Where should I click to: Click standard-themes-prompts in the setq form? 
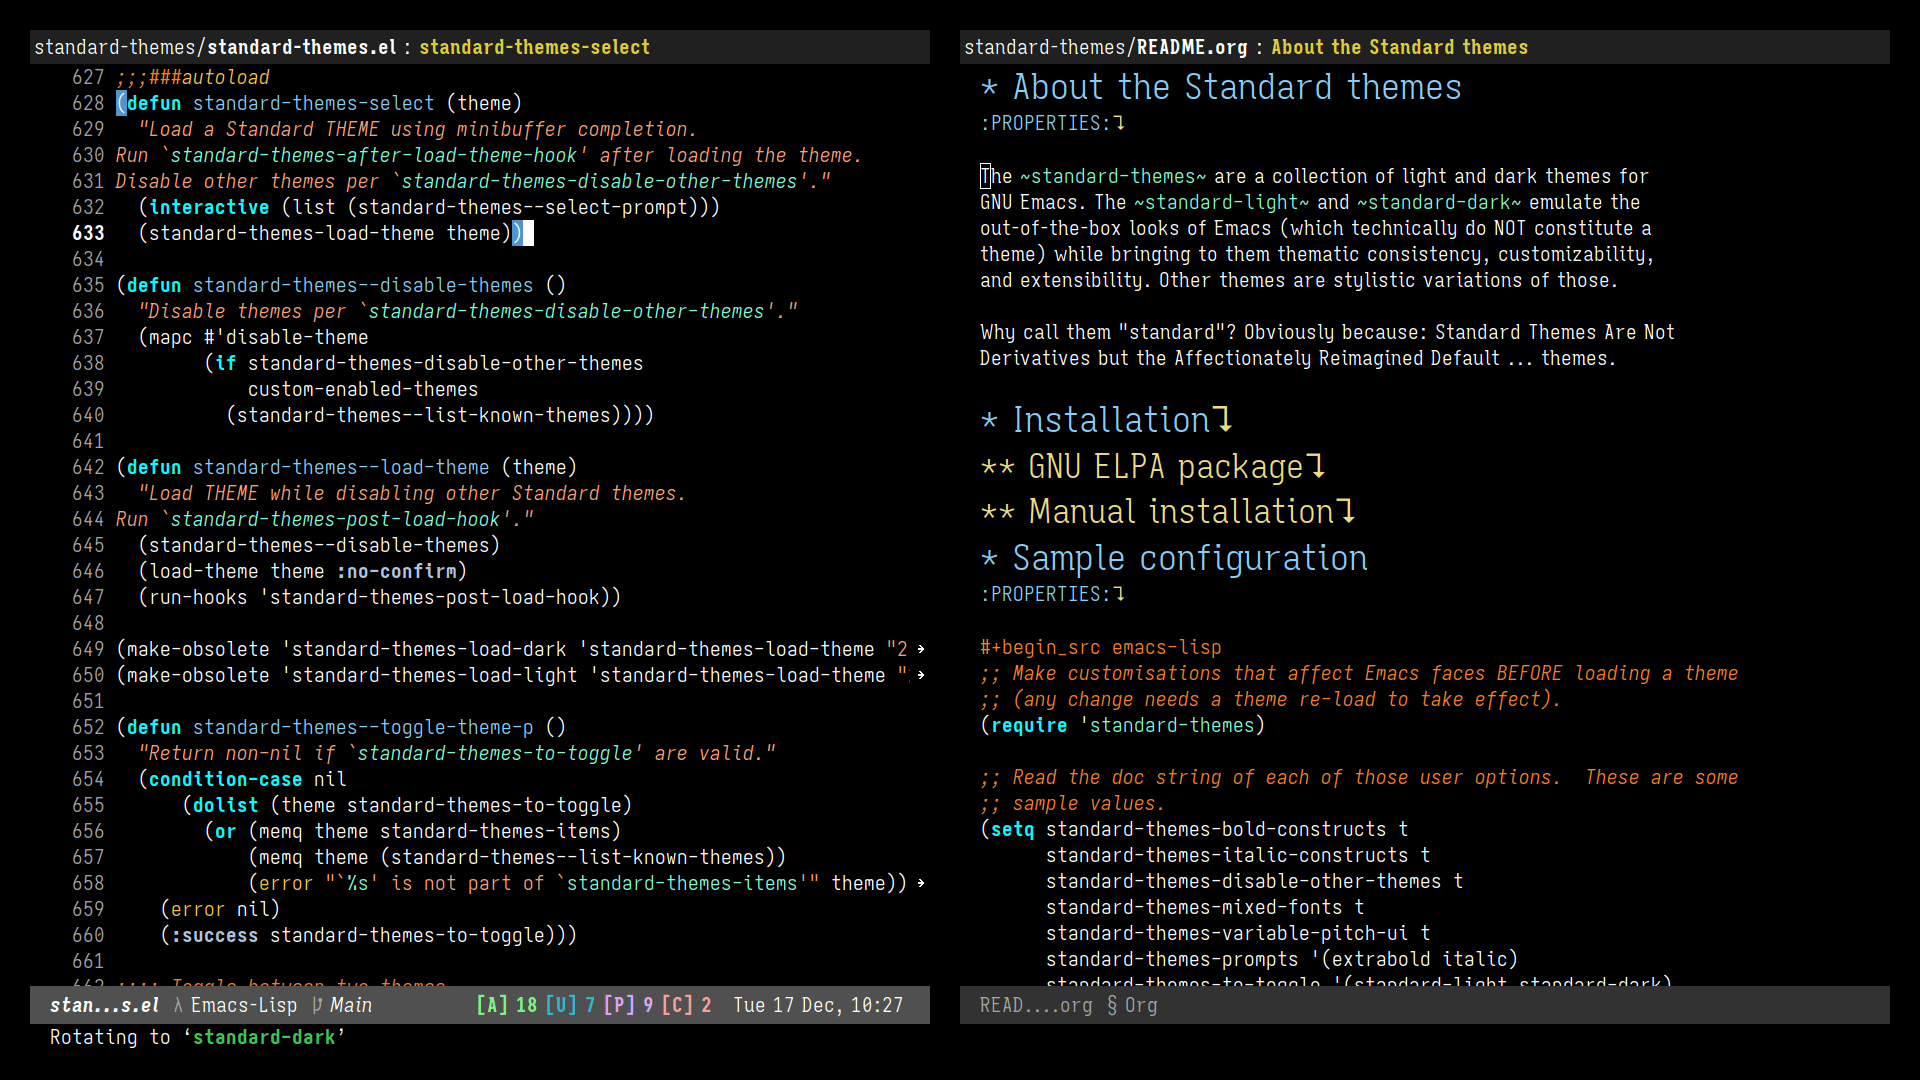(1172, 959)
